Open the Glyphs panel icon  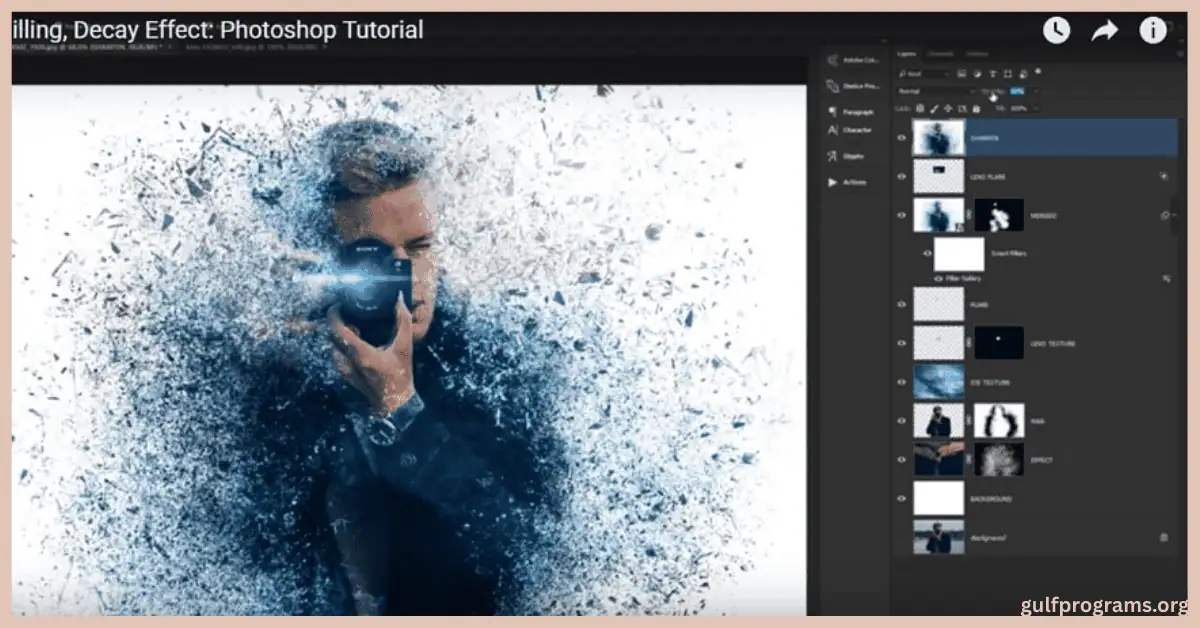(833, 156)
